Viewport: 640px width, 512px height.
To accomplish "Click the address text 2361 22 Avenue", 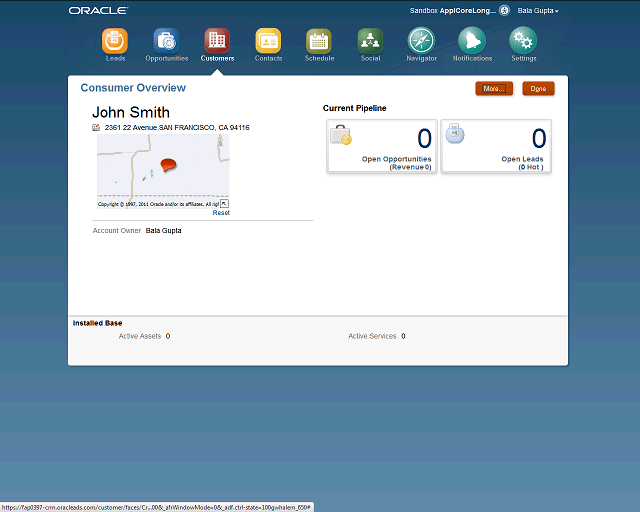I will (177, 127).
